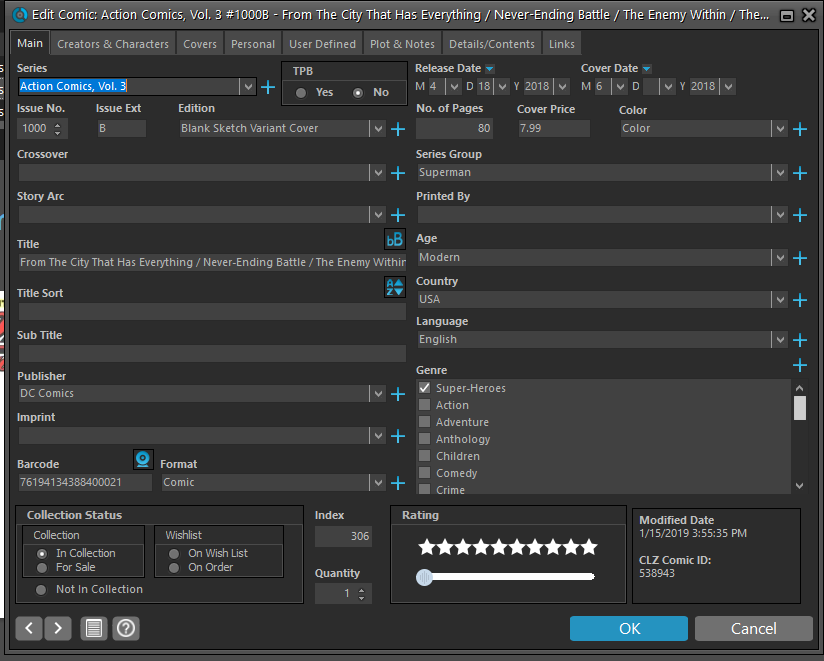The image size is (824, 661).
Task: Check the Anthology genre checkbox
Action: [x=425, y=439]
